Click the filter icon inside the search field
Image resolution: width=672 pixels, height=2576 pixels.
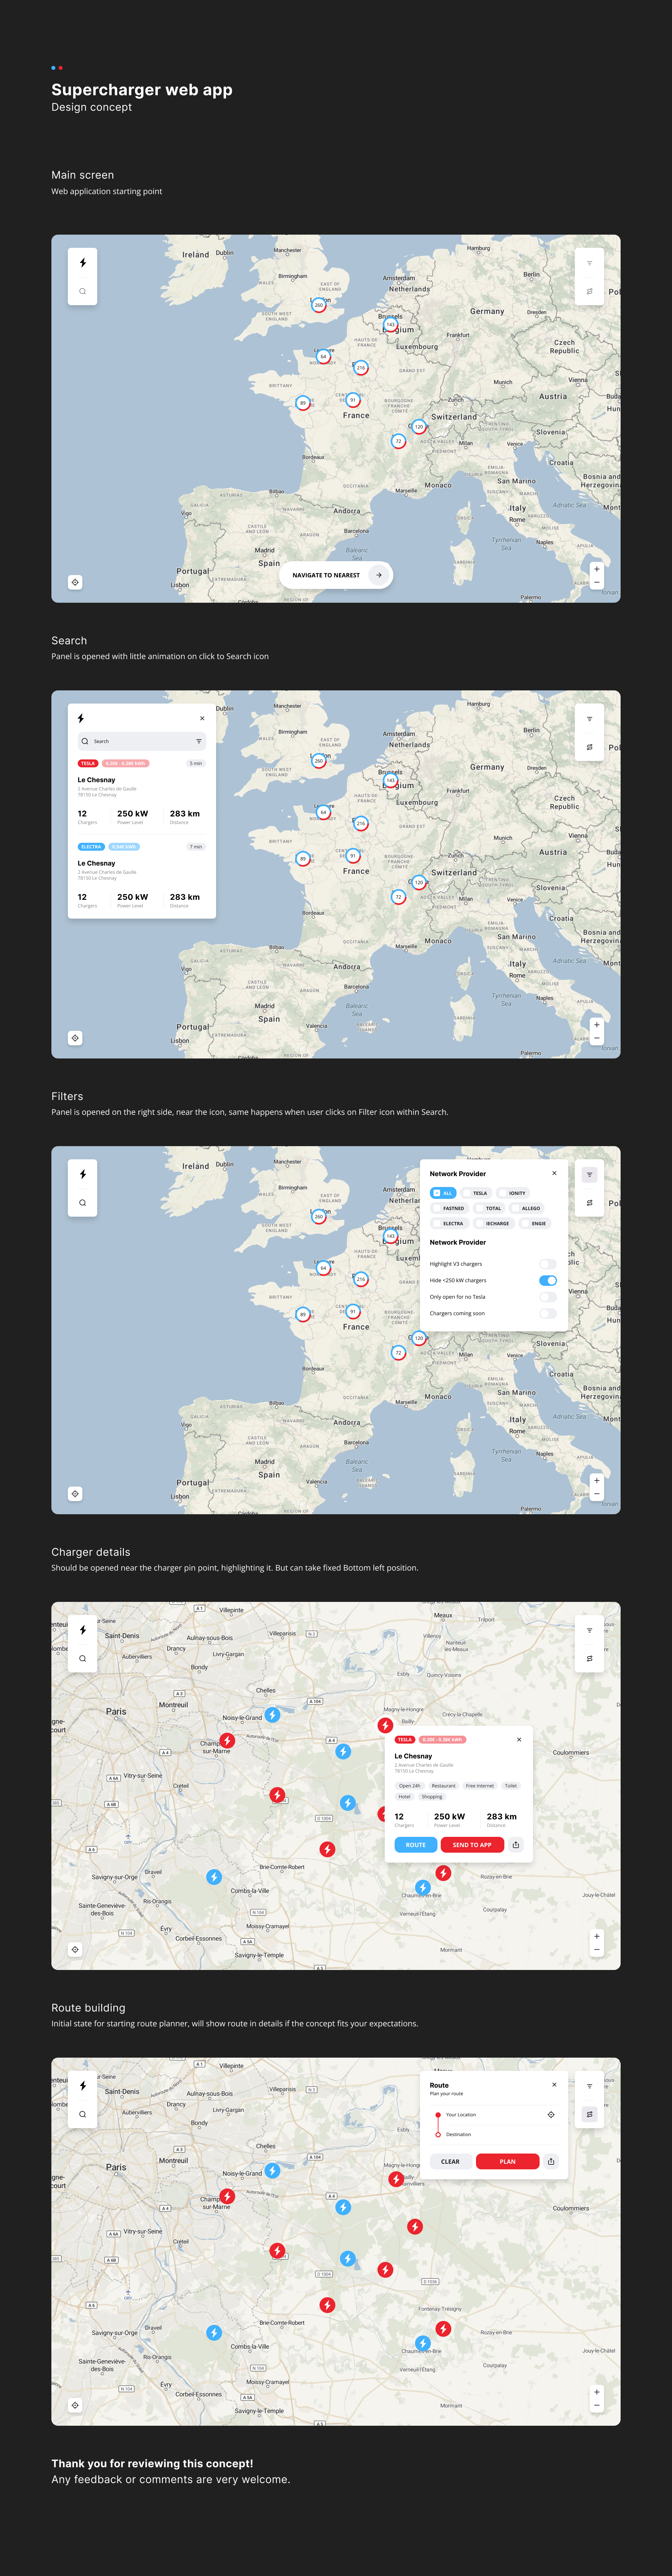coord(199,741)
